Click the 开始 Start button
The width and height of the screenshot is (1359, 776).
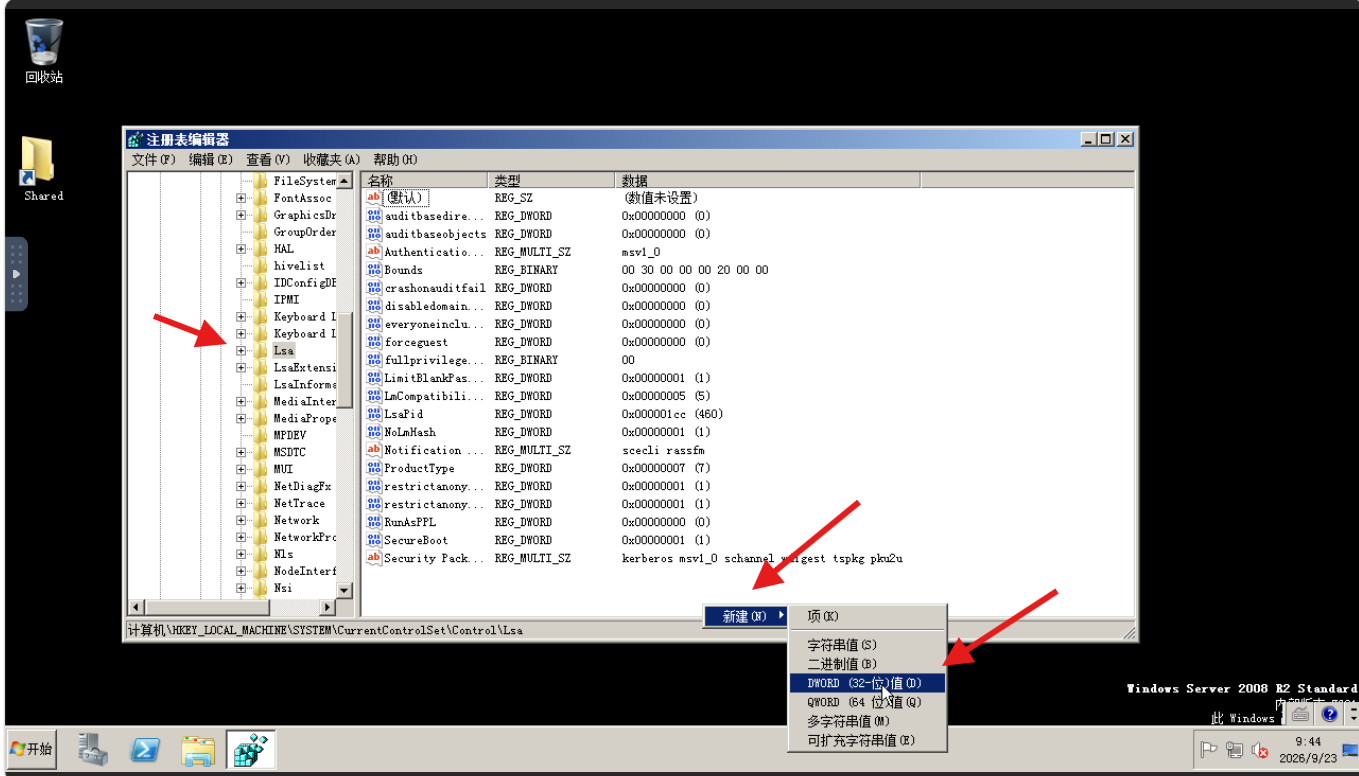pyautogui.click(x=32, y=749)
